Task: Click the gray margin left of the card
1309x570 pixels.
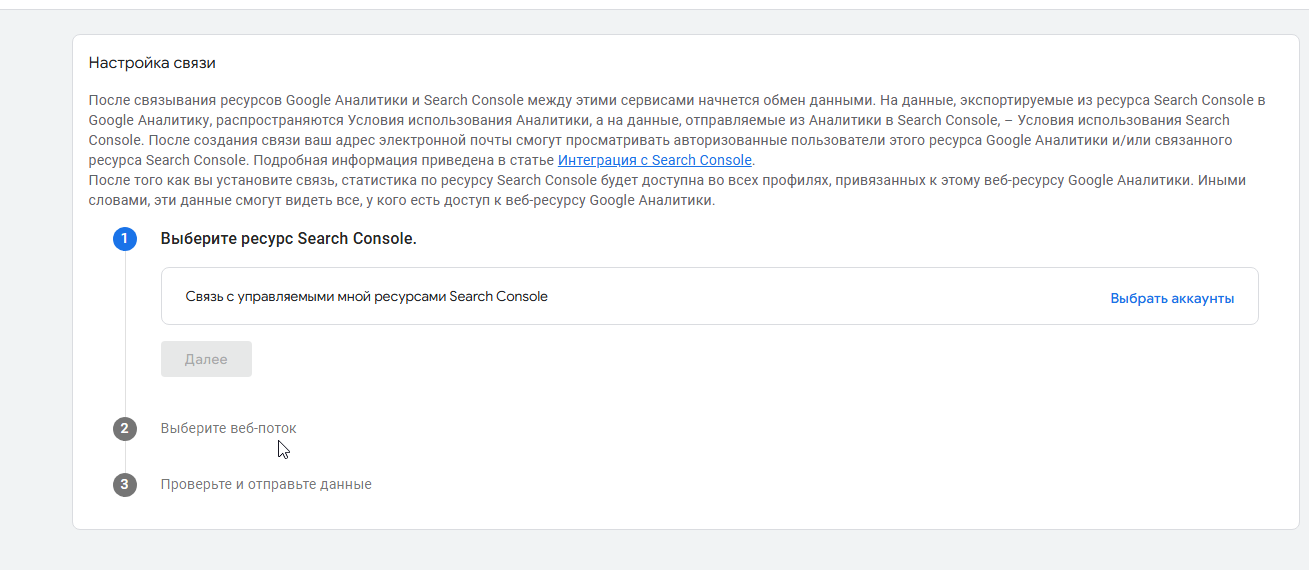Action: pyautogui.click(x=35, y=280)
